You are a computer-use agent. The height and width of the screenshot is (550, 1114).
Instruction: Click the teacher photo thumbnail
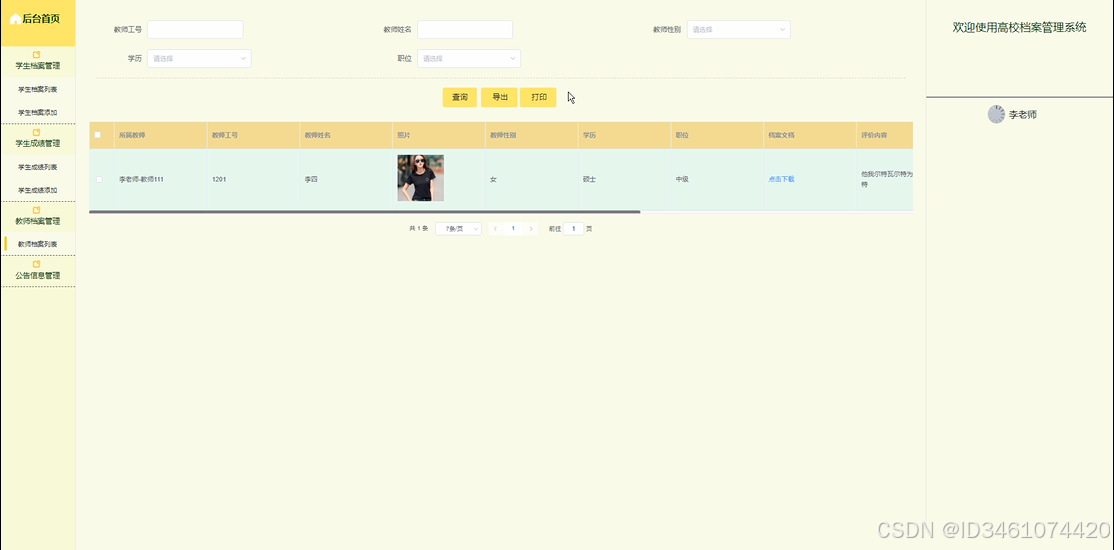pos(421,178)
